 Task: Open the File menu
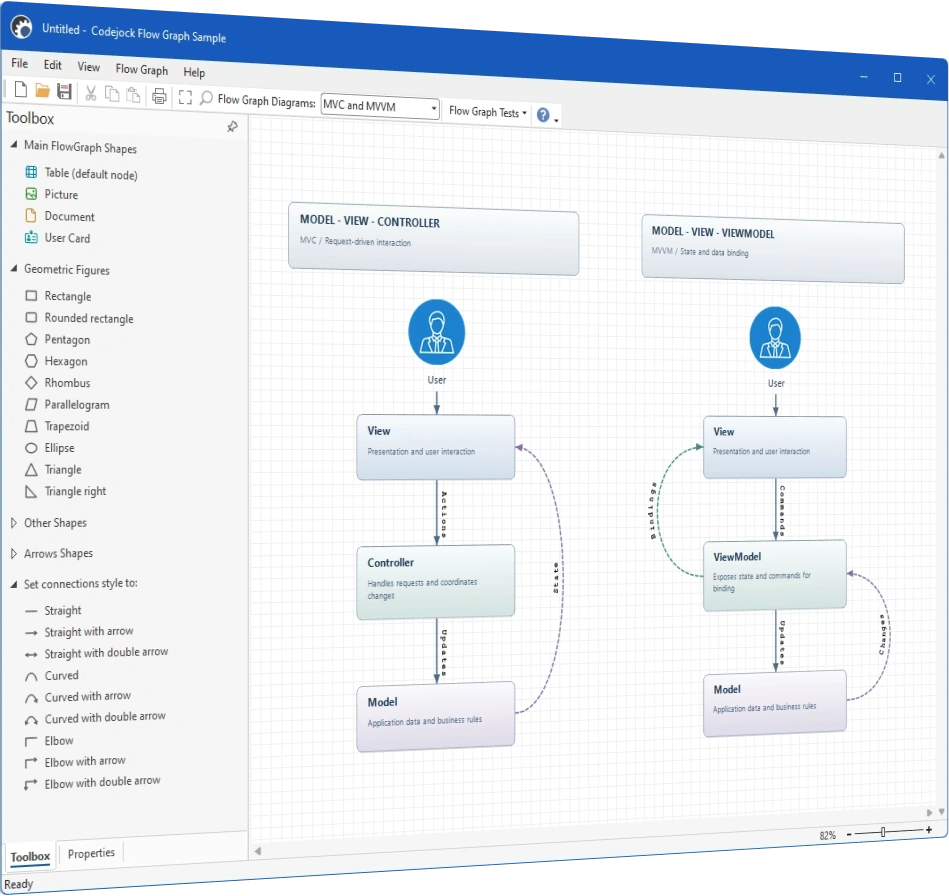19,64
